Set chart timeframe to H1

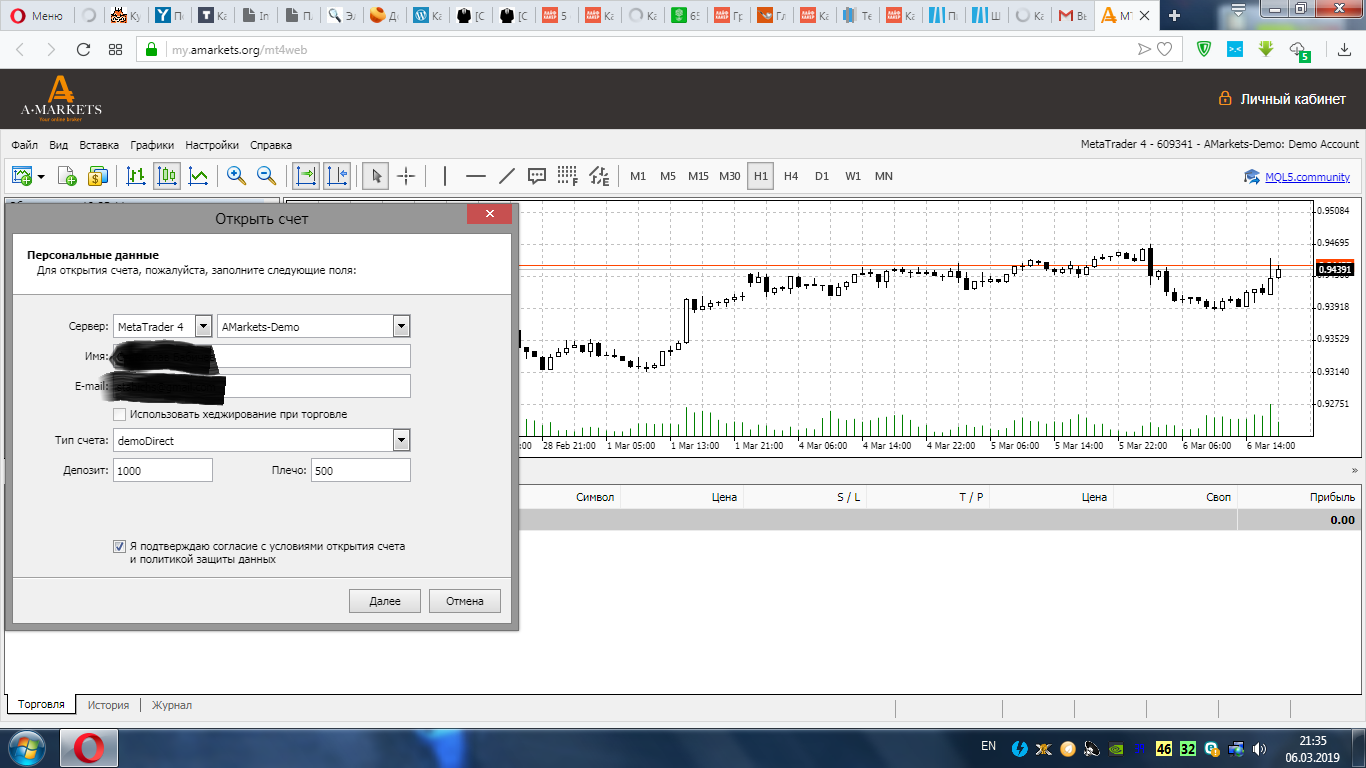(761, 176)
